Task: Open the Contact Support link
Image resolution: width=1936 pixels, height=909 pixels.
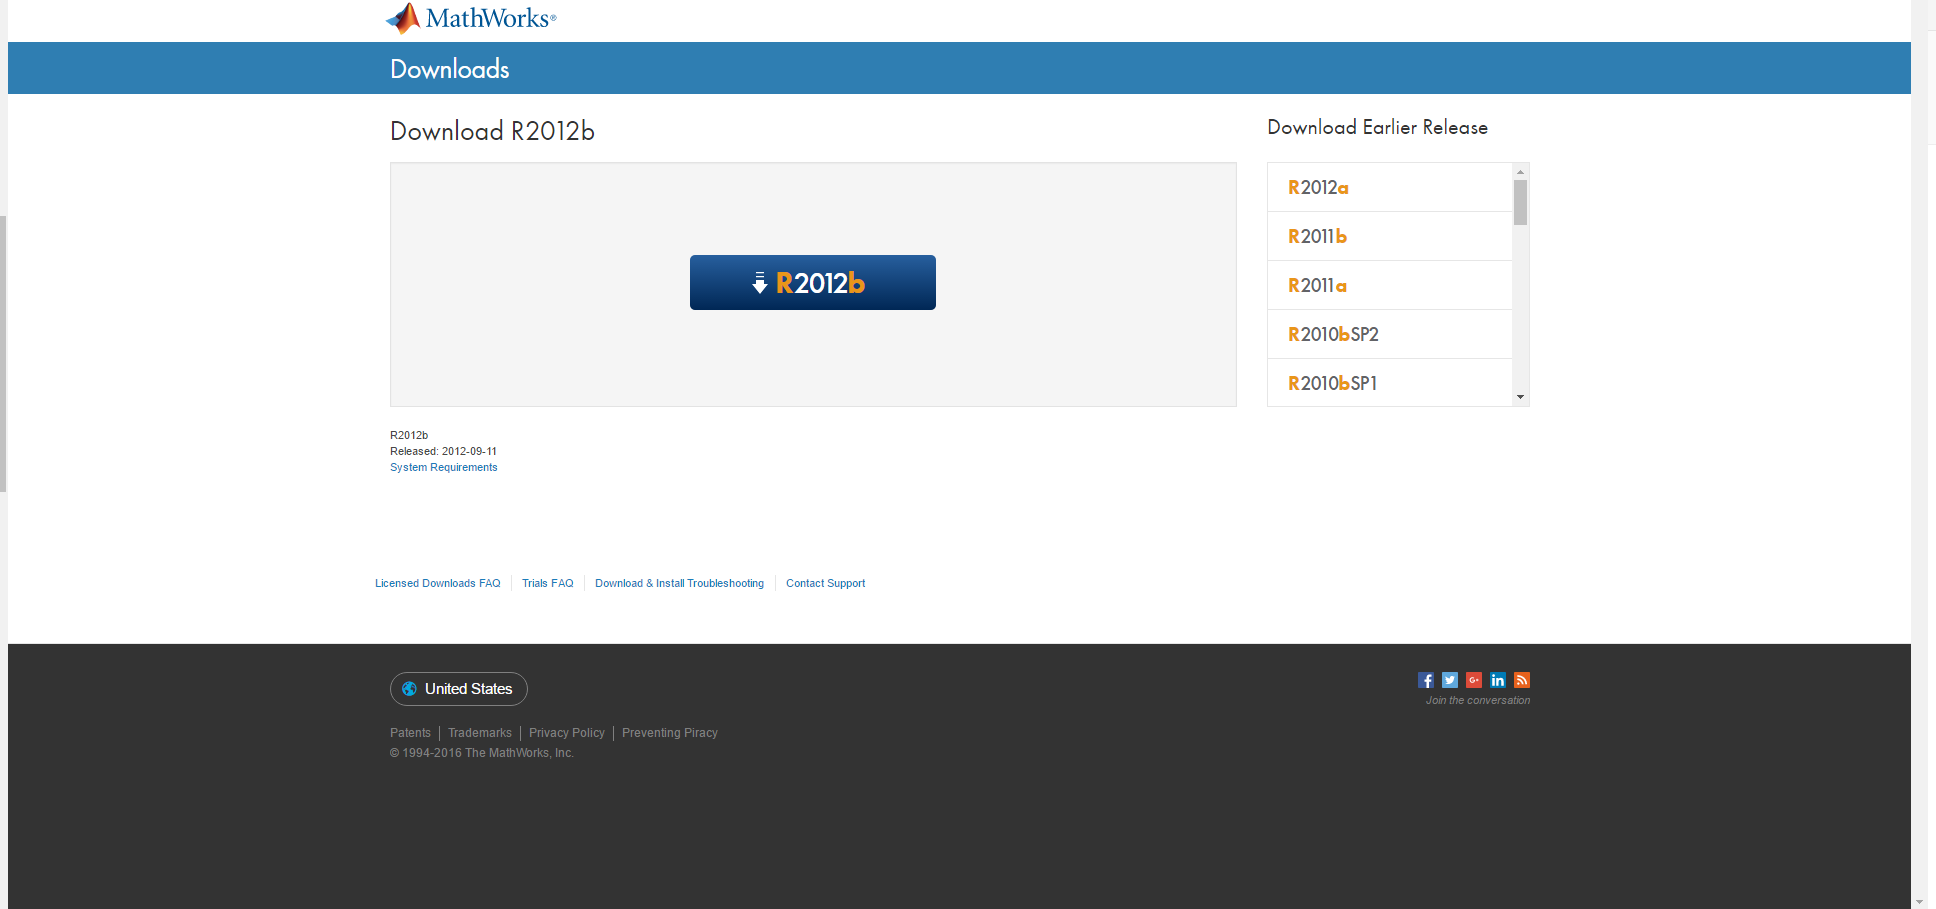Action: pyautogui.click(x=825, y=583)
